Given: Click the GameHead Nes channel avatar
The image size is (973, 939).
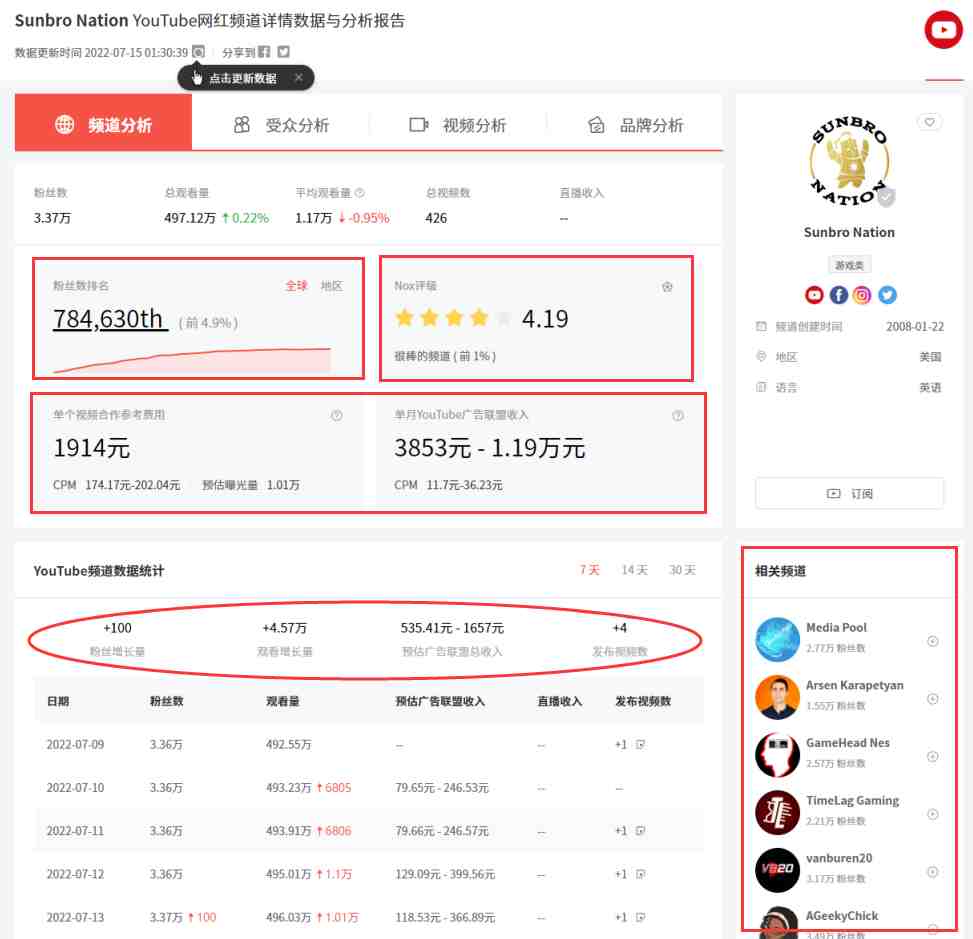Looking at the screenshot, I should [x=777, y=755].
